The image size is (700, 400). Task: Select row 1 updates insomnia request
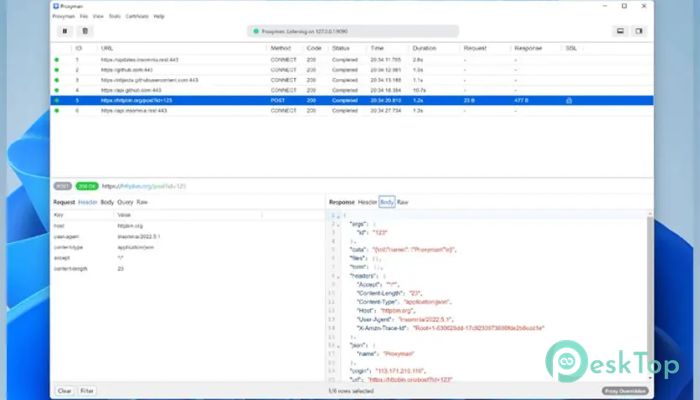[x=352, y=60]
